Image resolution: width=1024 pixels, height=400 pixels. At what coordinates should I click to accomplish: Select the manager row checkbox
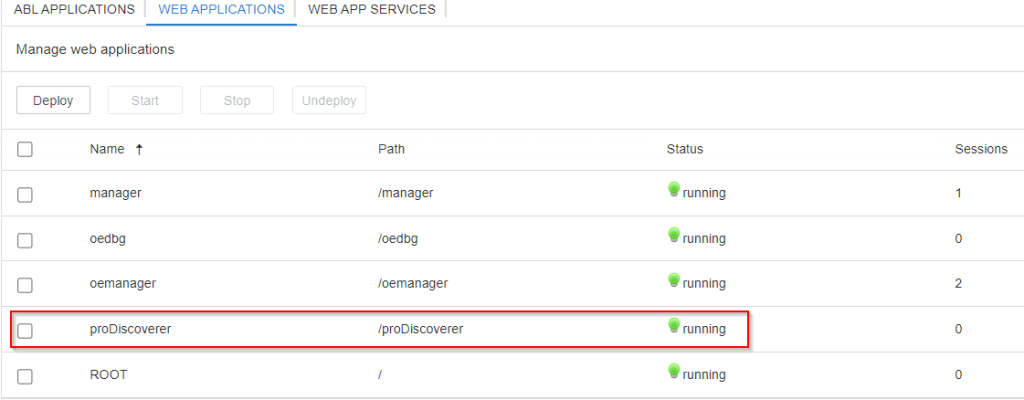tap(25, 195)
